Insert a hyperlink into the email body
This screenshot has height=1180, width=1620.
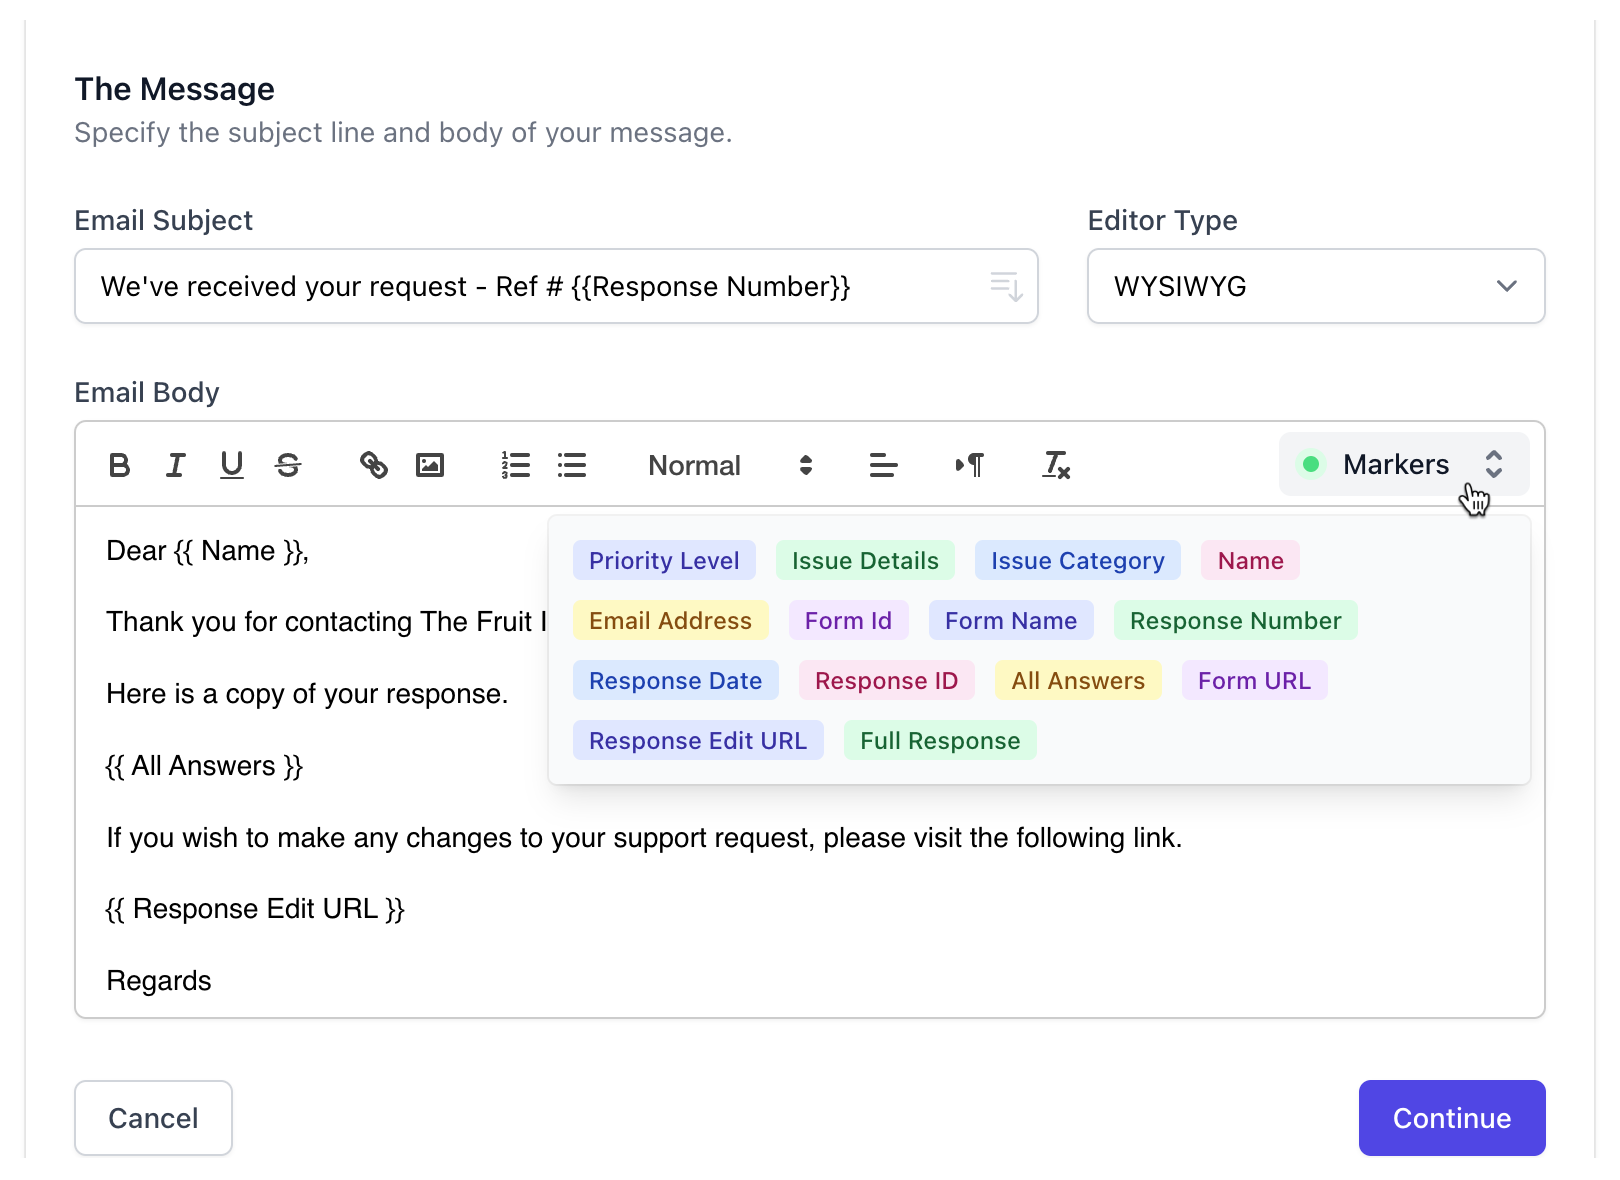tap(373, 464)
